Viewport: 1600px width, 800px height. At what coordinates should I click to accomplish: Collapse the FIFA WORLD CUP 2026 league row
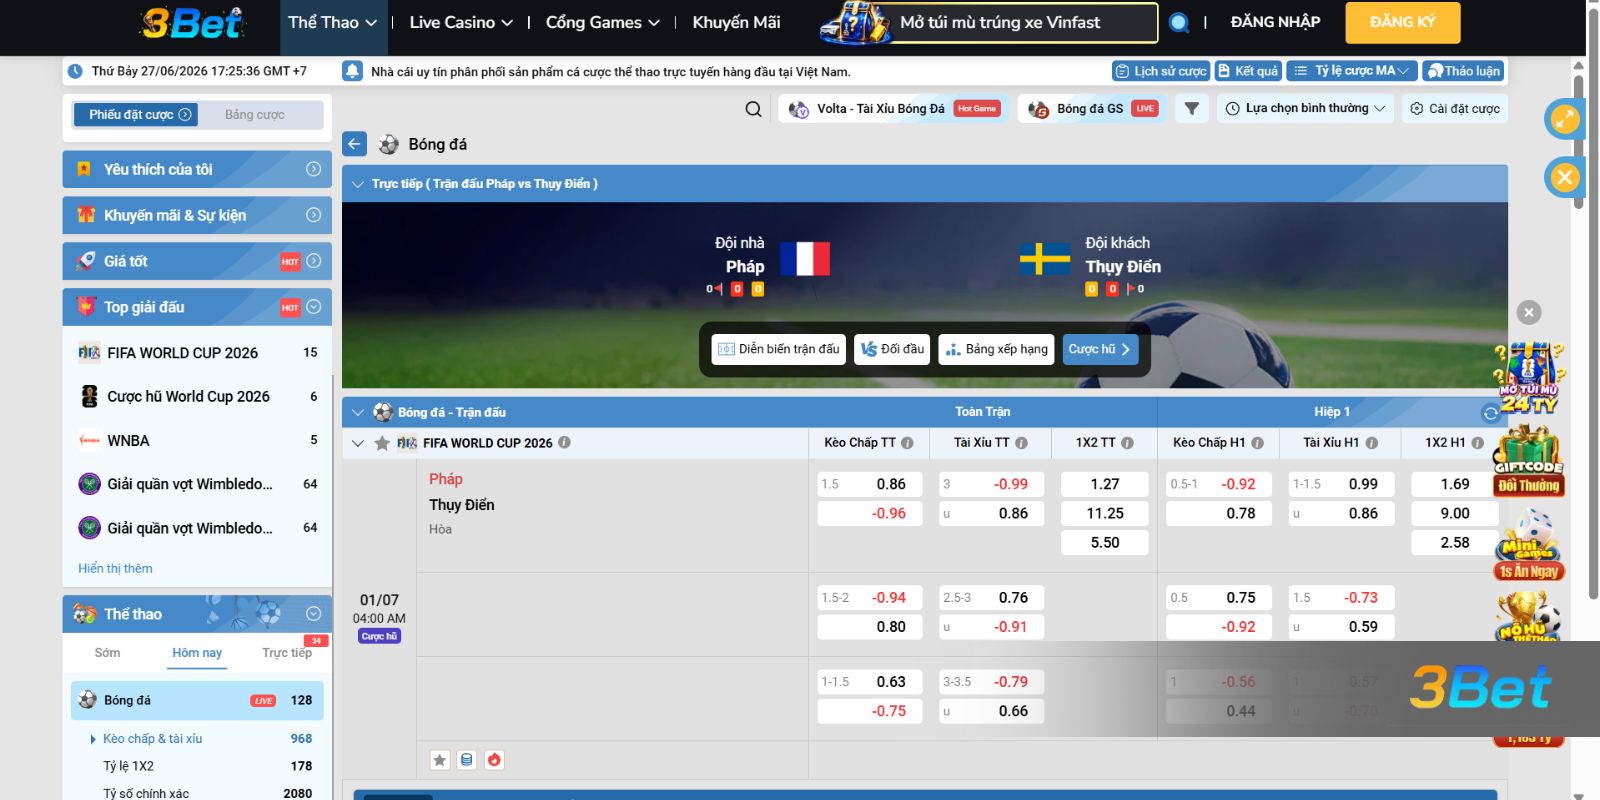[357, 443]
